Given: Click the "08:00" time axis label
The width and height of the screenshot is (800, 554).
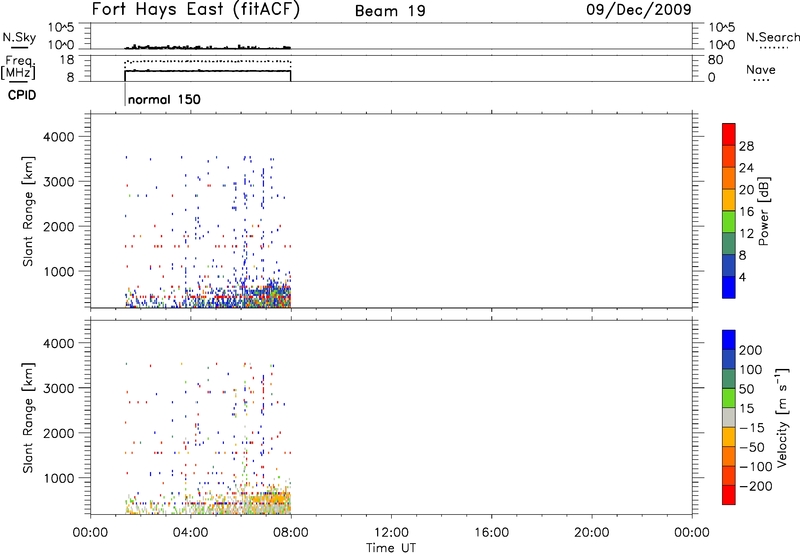Looking at the screenshot, I should click(x=291, y=533).
